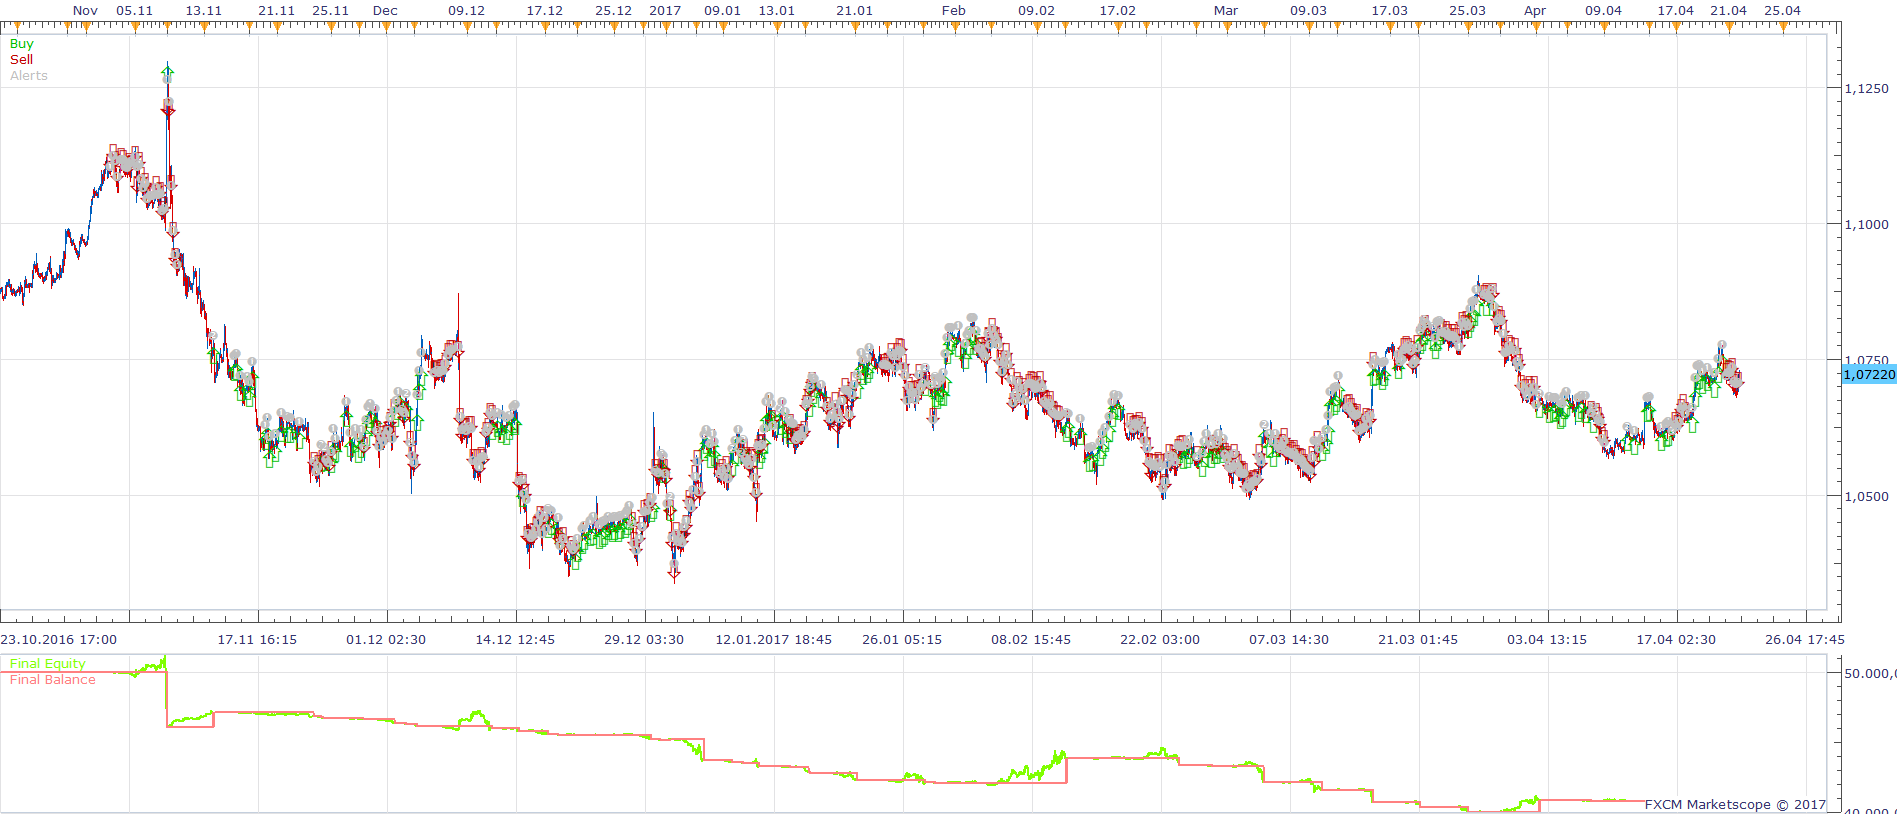Select the Buy legend label
1899x814 pixels.
(x=22, y=44)
